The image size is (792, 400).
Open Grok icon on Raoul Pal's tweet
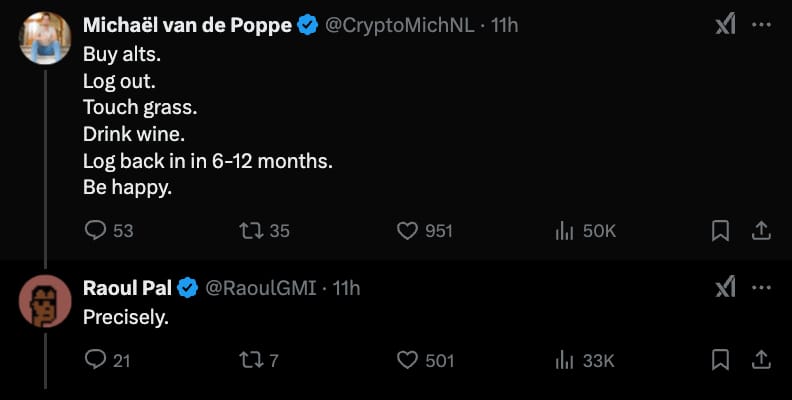725,288
